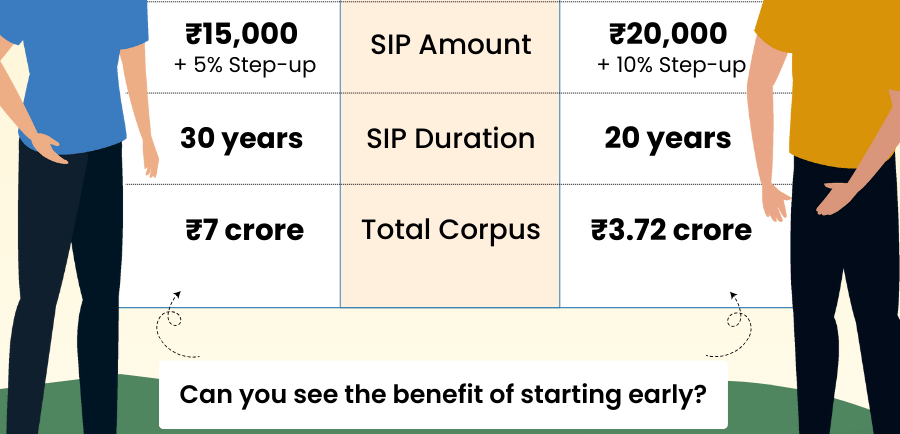Click the blue-shirt person's dark trousers
Image resolution: width=900 pixels, height=434 pixels.
(64, 287)
